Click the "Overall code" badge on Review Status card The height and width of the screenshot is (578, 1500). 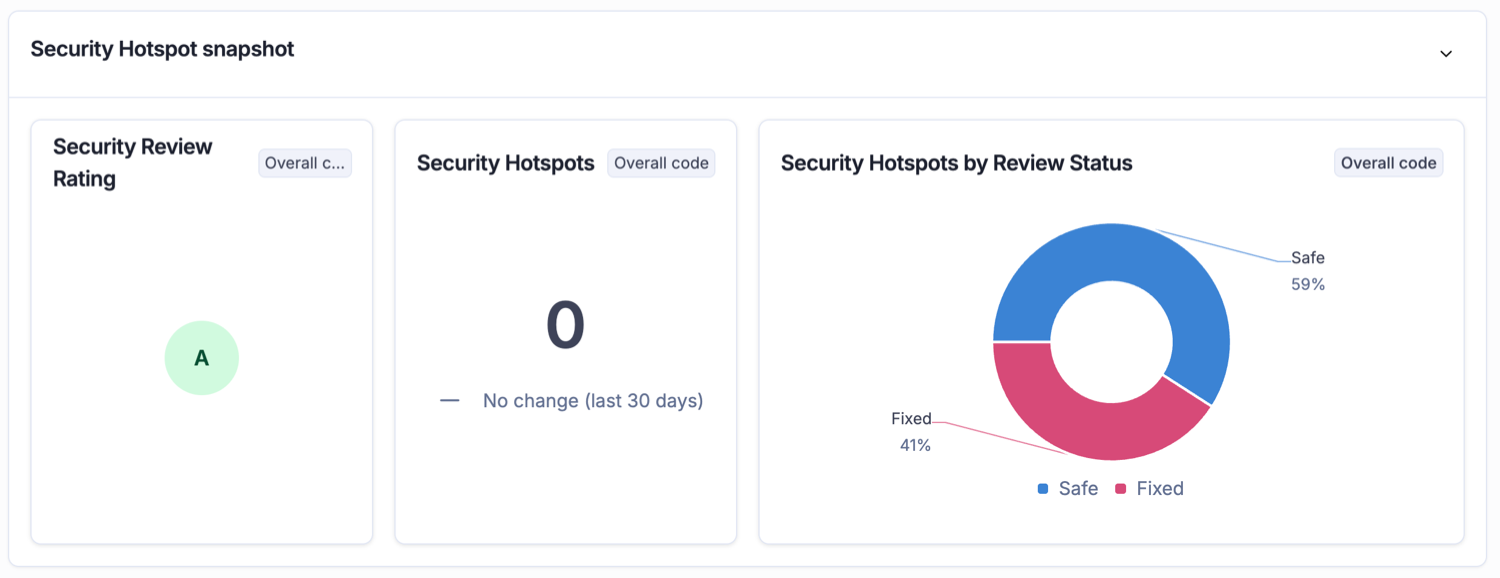(x=1388, y=162)
